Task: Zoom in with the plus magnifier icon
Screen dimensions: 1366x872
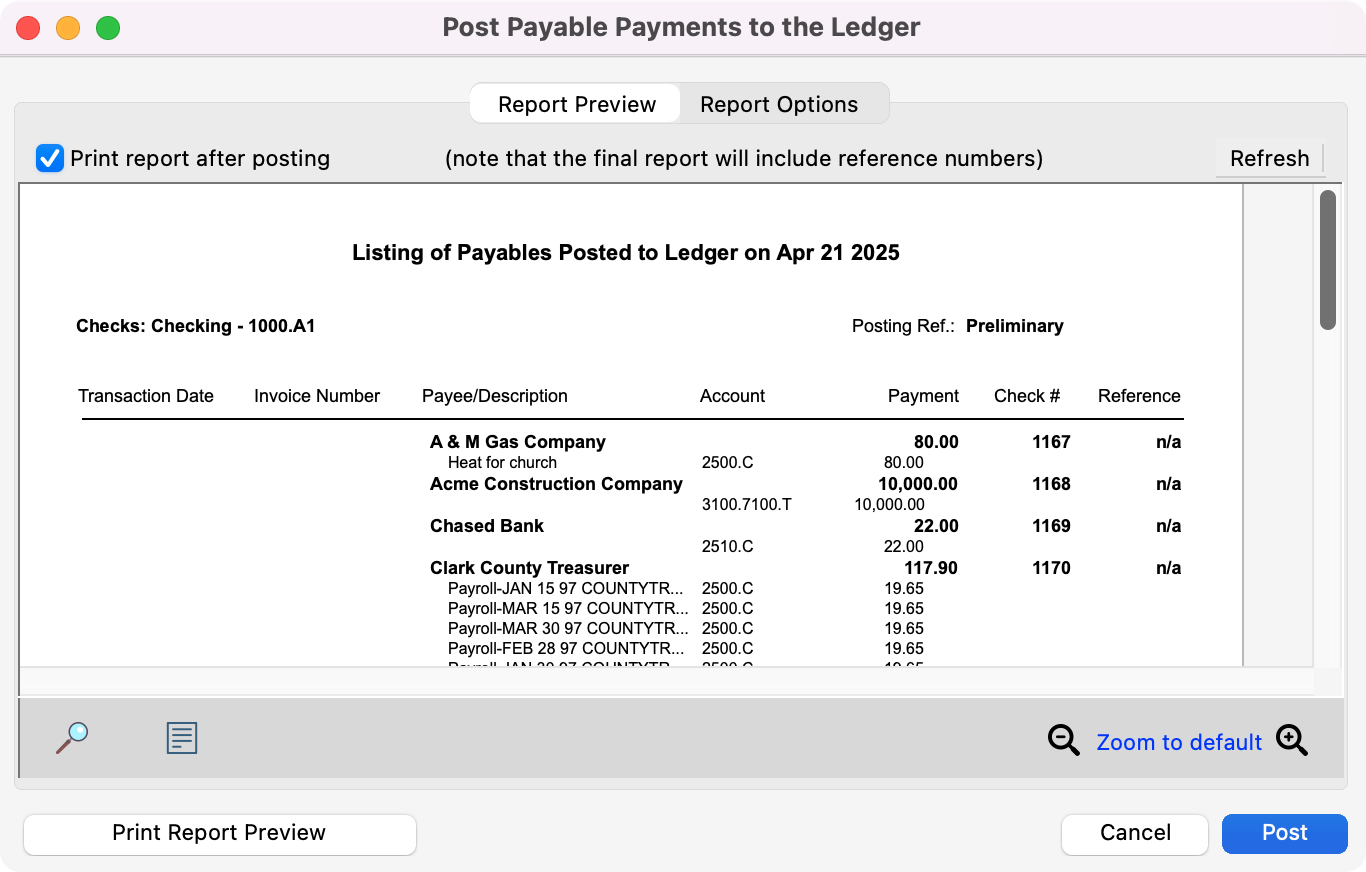Action: tap(1291, 741)
